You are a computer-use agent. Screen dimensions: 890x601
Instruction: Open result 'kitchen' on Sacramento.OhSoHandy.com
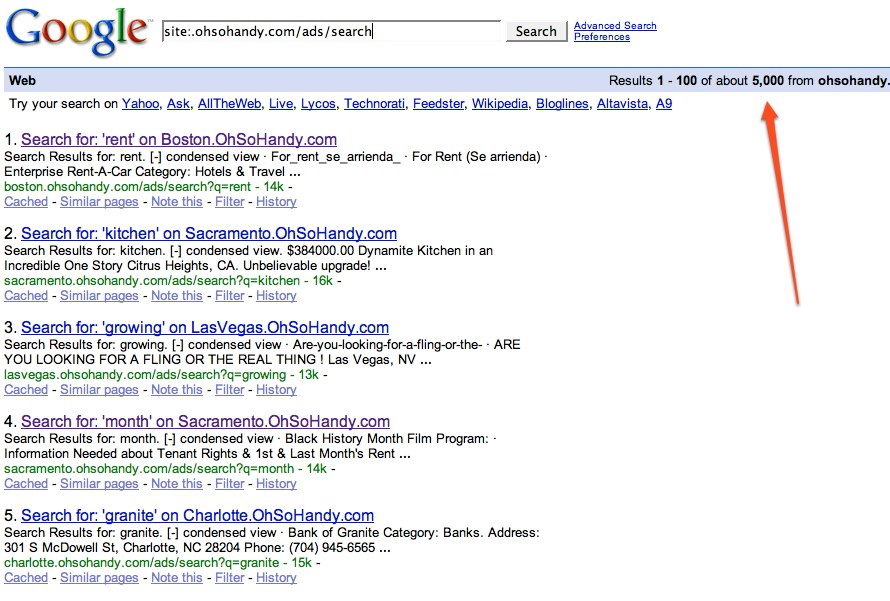209,234
